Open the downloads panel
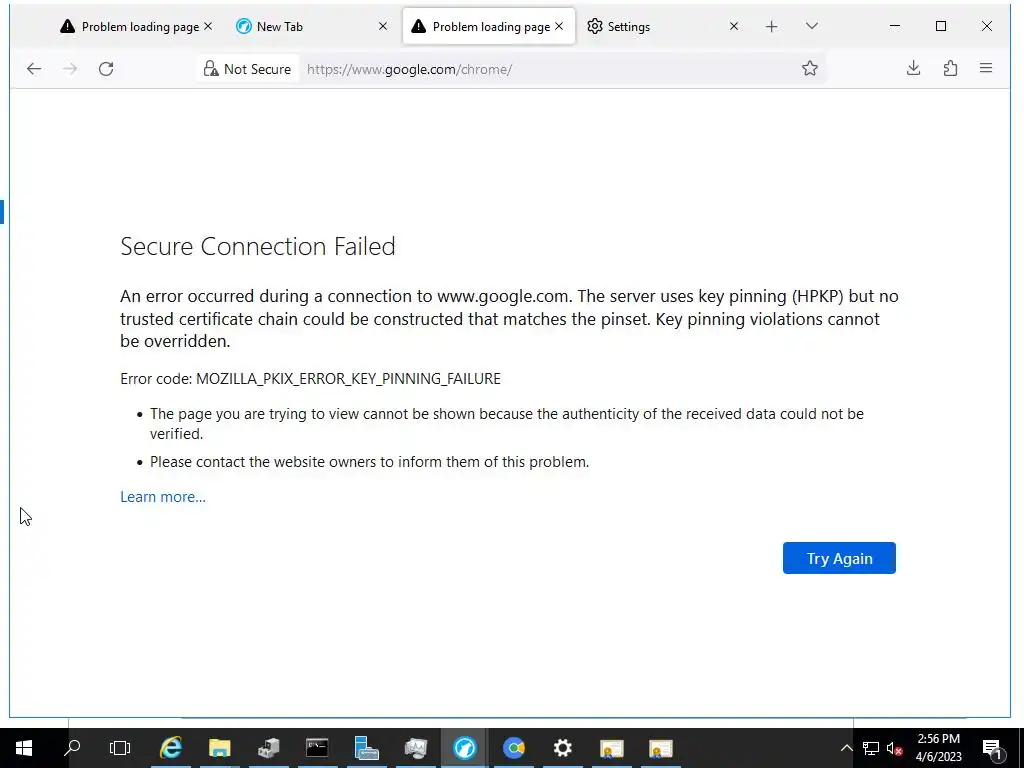 [914, 68]
